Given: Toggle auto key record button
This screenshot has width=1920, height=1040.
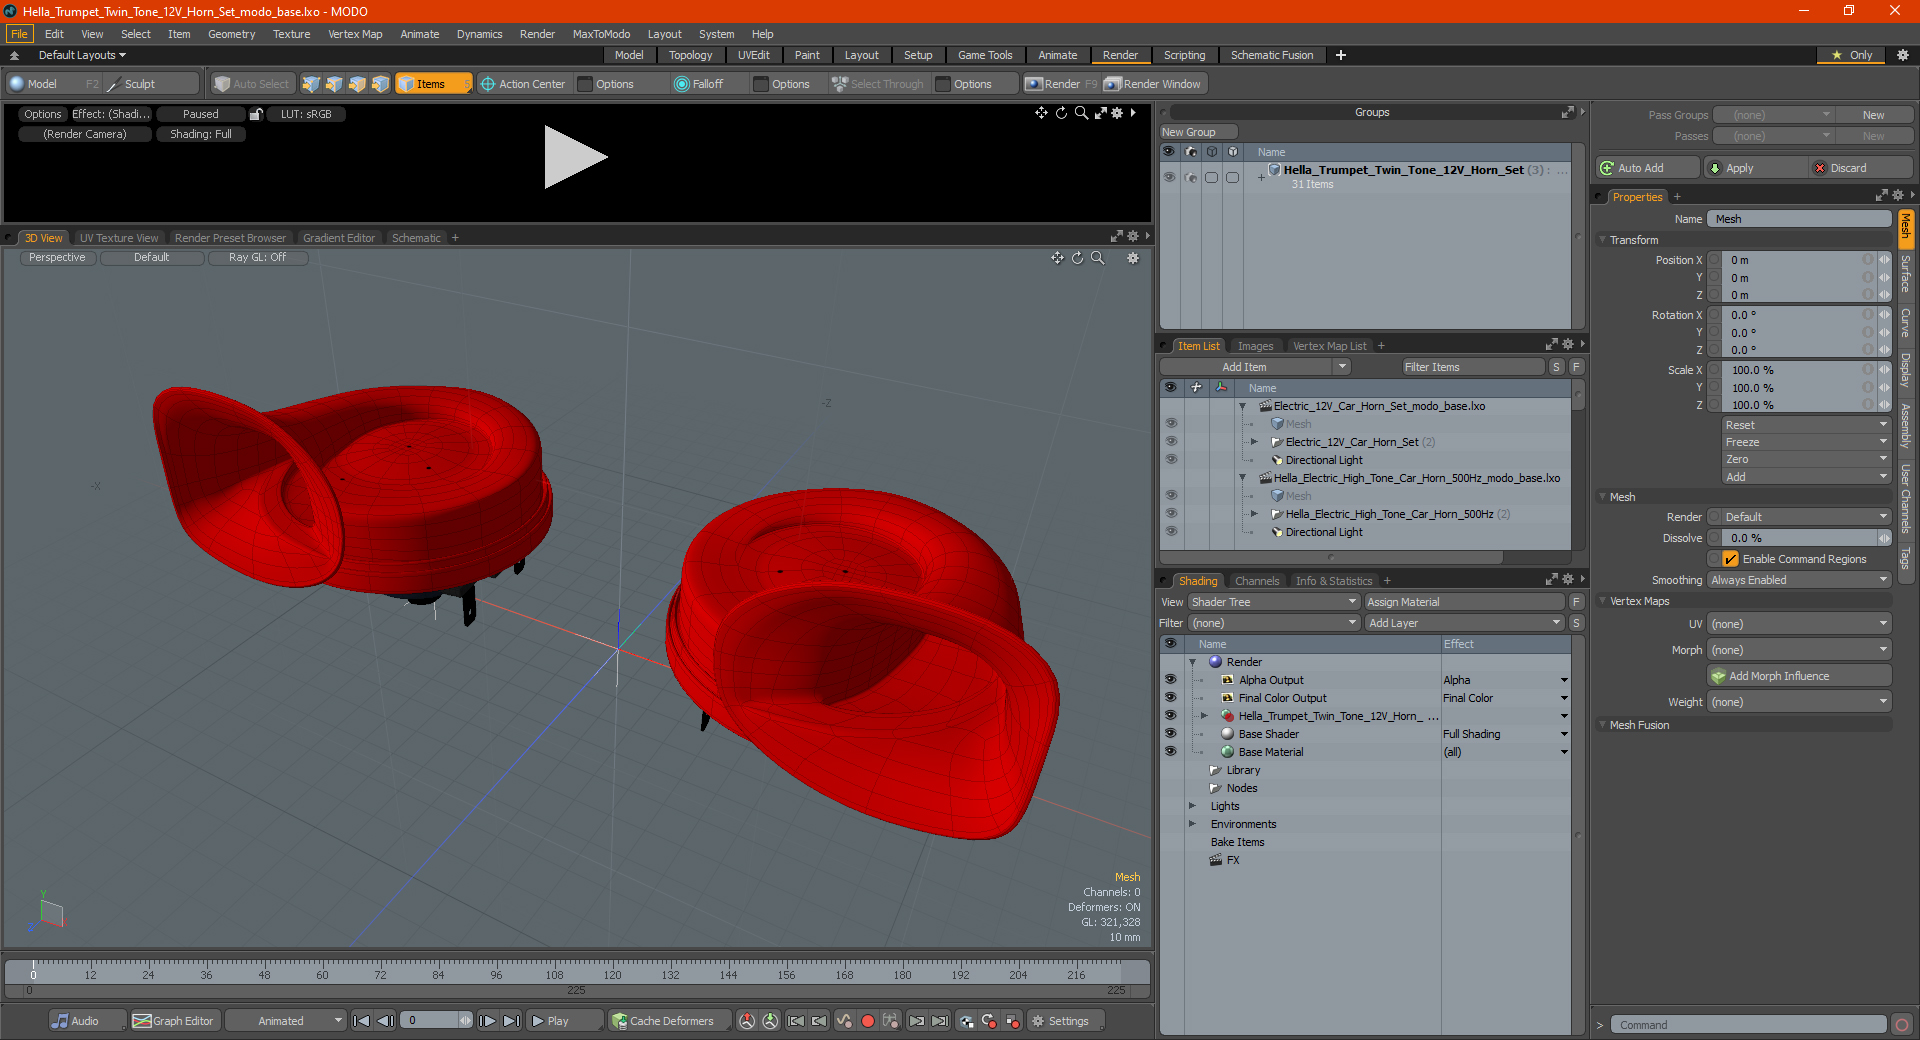Looking at the screenshot, I should (868, 1021).
